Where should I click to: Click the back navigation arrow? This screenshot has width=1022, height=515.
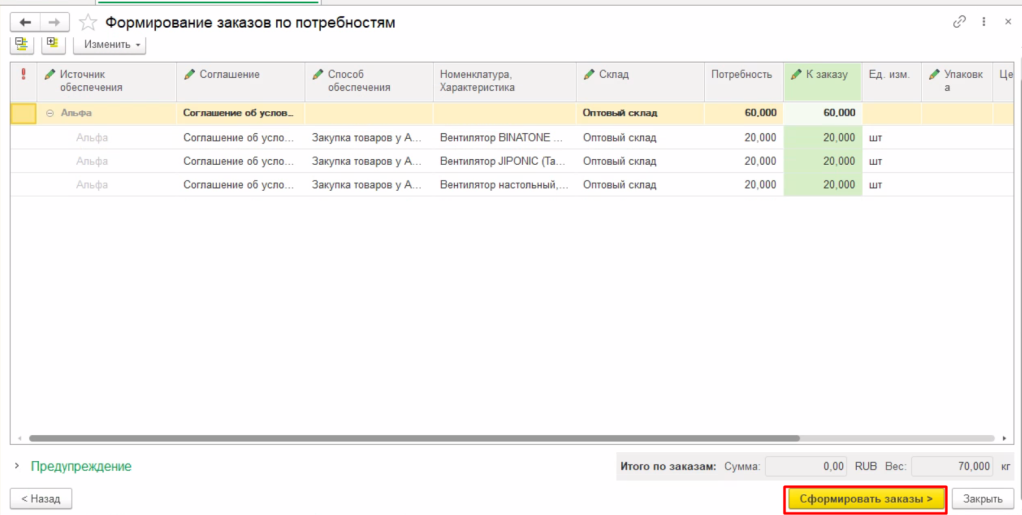pos(25,22)
